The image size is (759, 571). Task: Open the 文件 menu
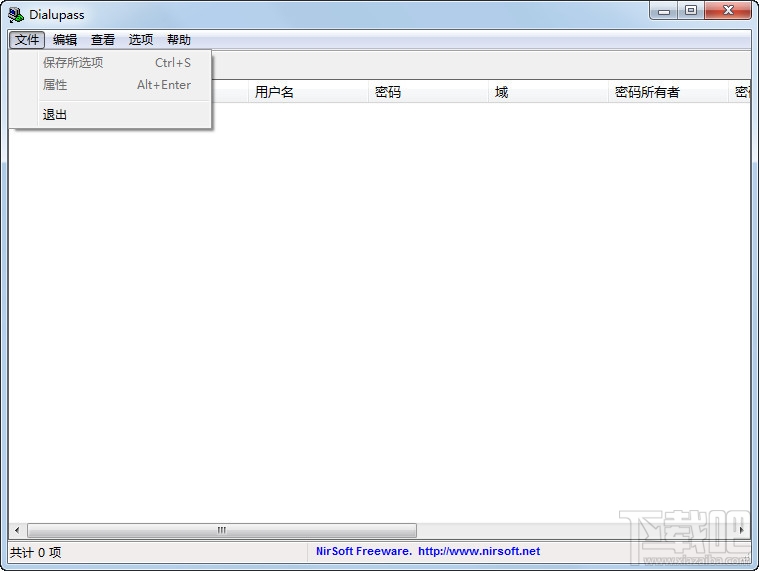coord(27,40)
